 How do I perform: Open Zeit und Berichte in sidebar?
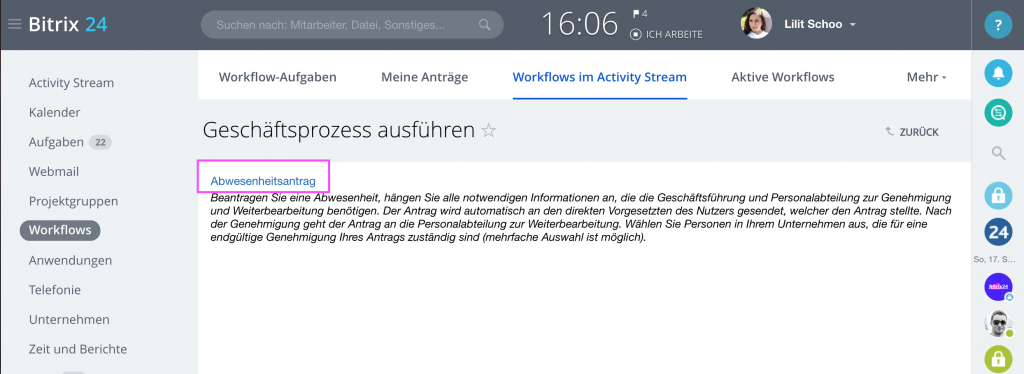pos(78,349)
